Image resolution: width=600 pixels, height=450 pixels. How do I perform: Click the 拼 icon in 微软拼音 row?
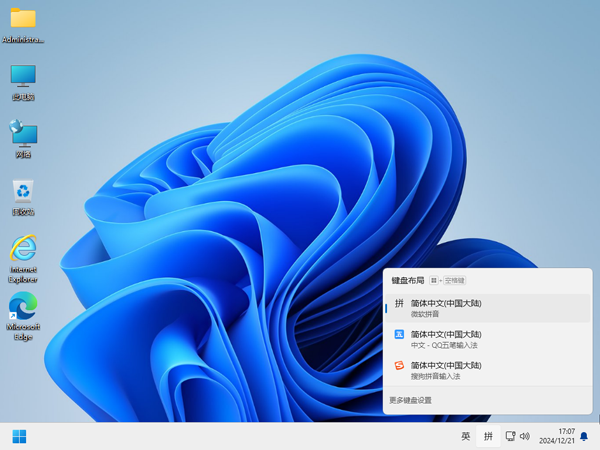399,303
